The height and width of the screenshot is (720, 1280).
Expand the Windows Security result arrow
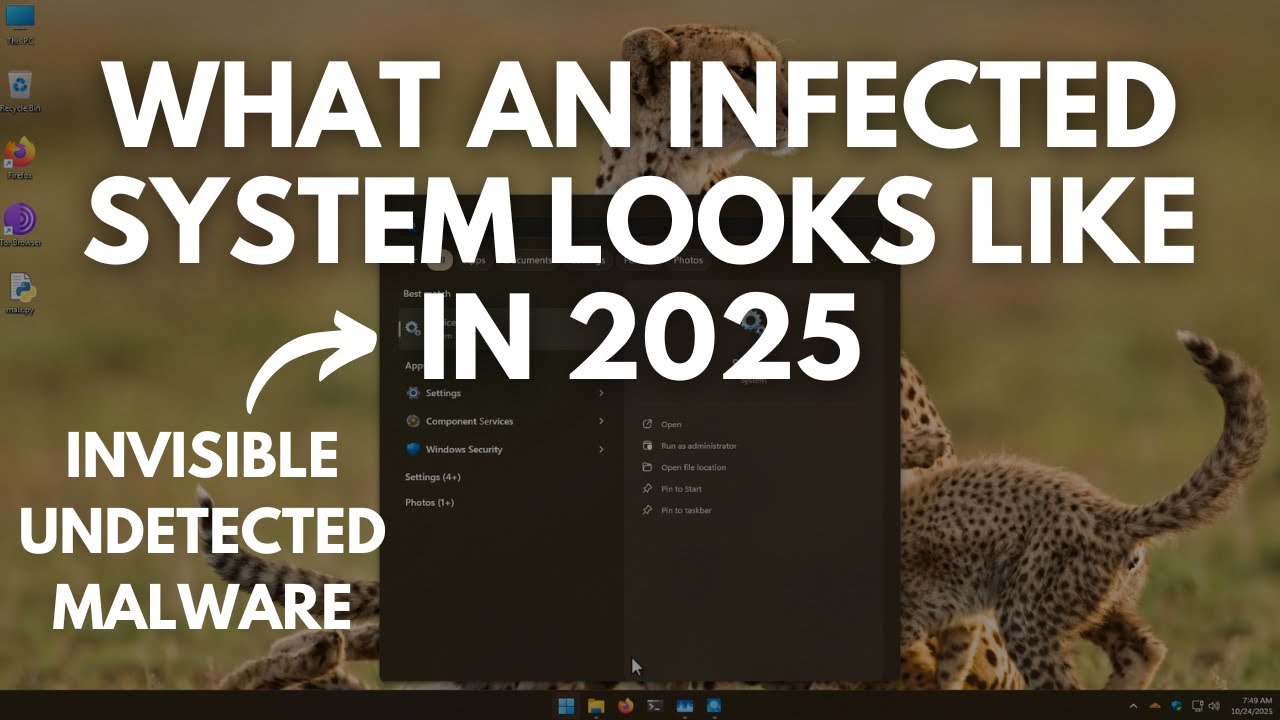pyautogui.click(x=601, y=449)
